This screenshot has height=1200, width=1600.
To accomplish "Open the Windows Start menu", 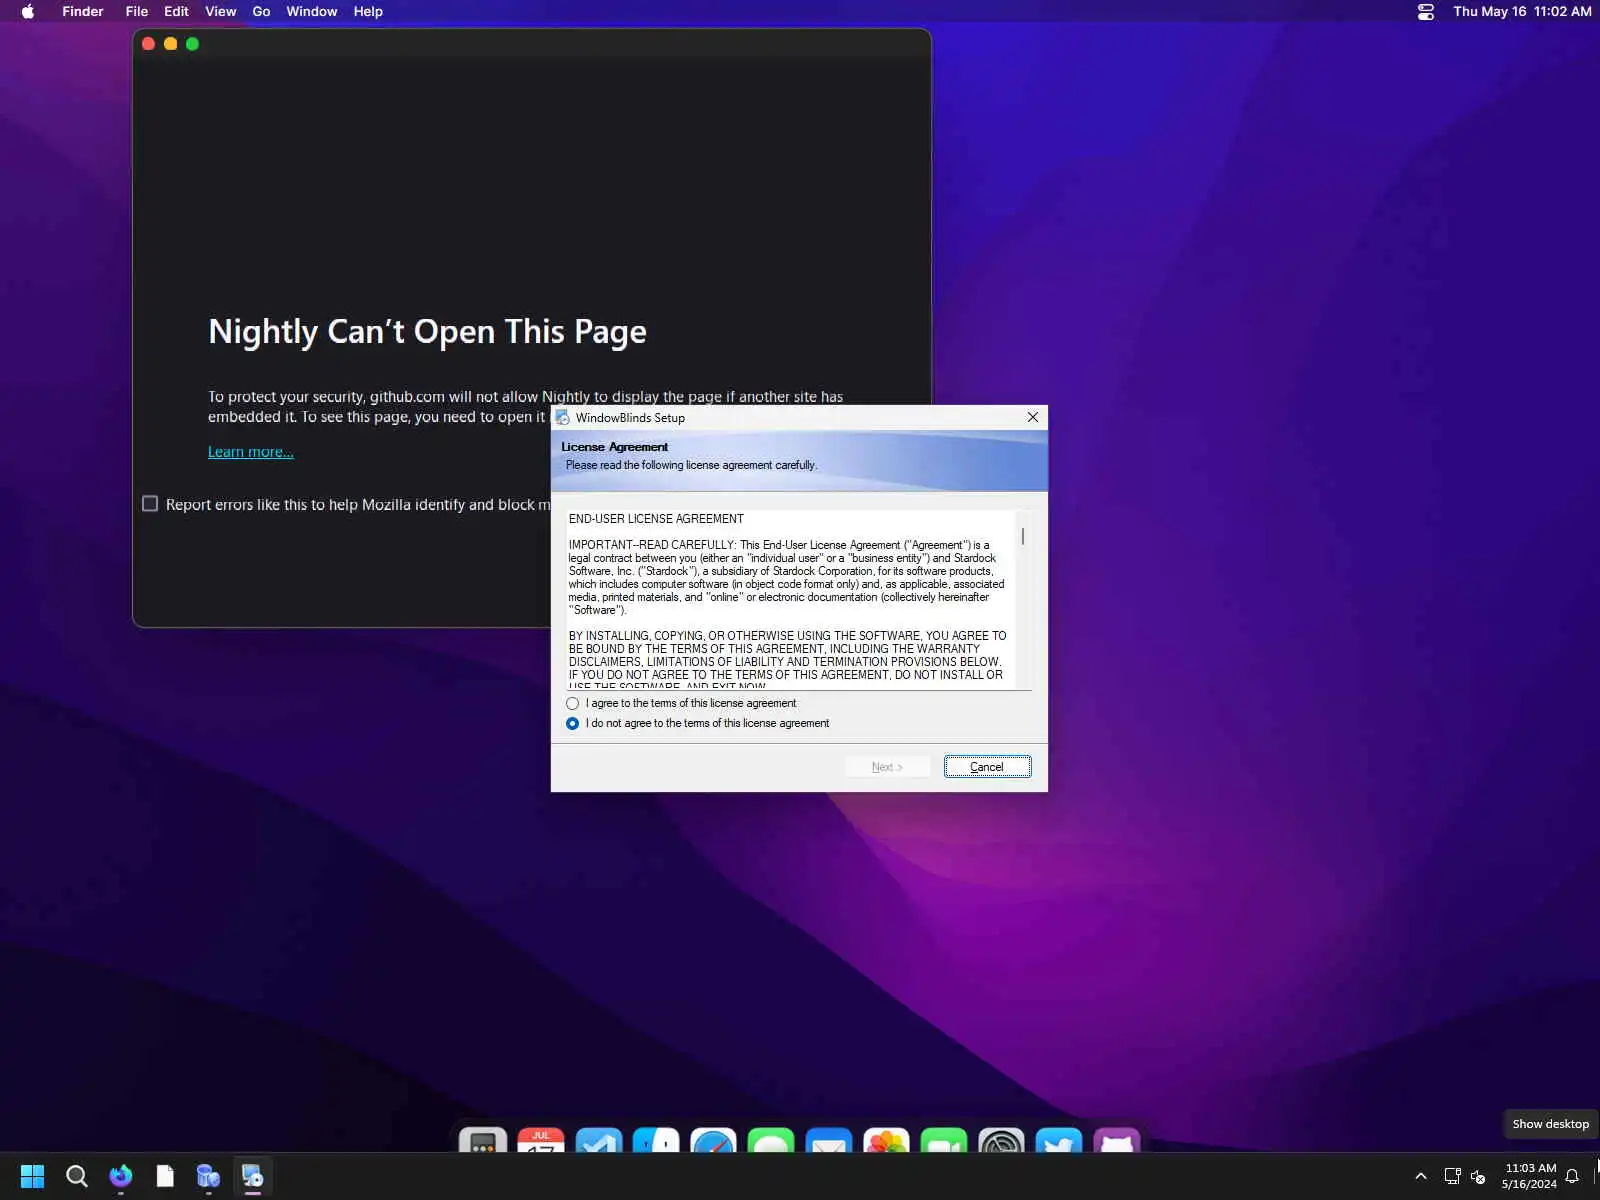I will [x=32, y=1176].
